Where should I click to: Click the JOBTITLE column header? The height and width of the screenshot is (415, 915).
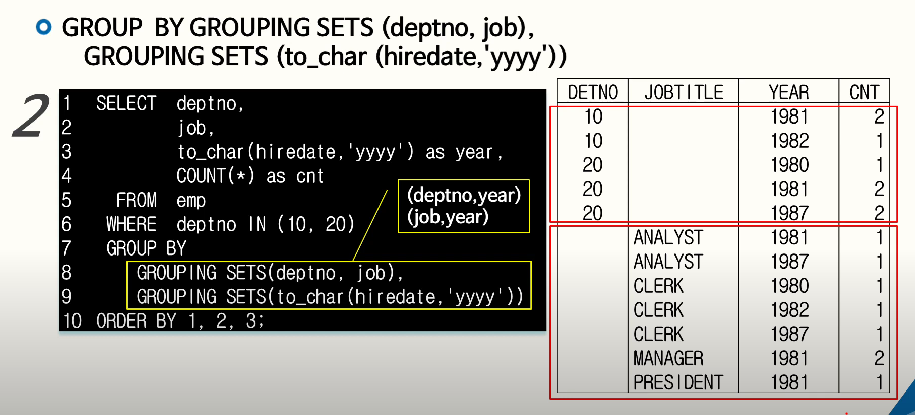(683, 92)
